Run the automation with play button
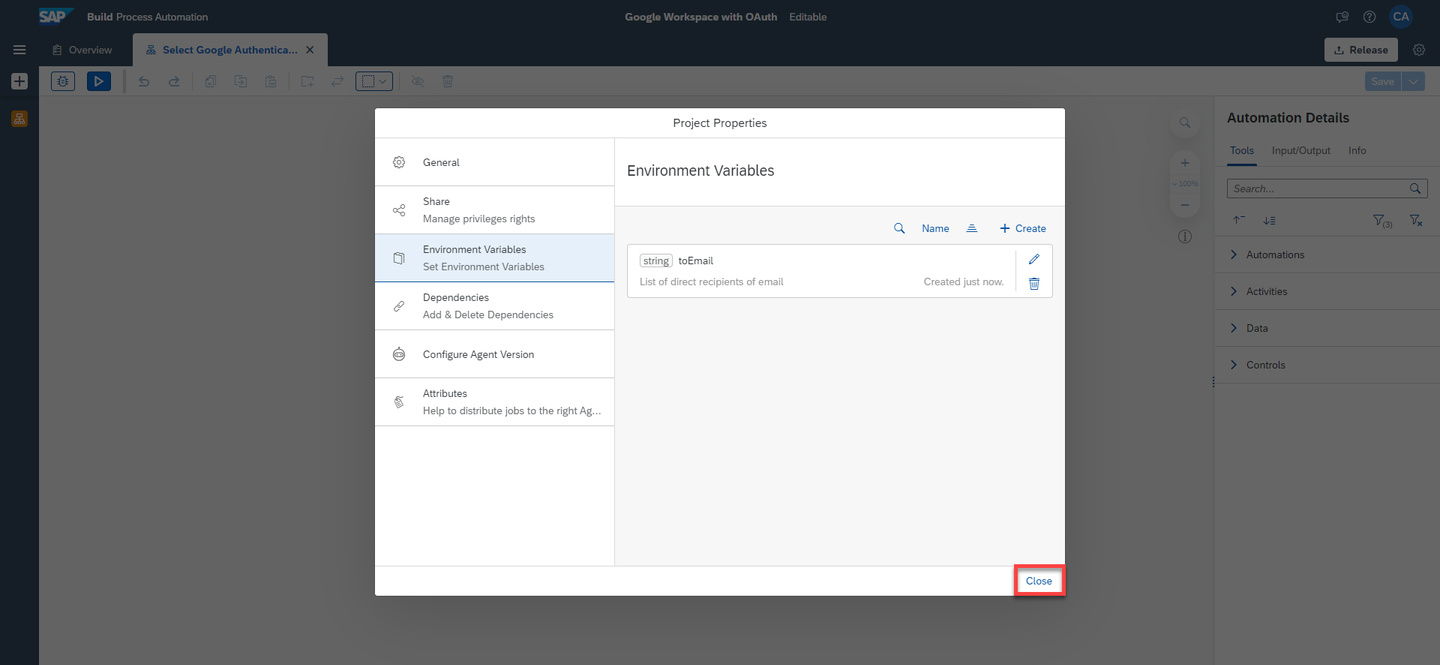This screenshot has height=665, width=1440. pos(99,81)
